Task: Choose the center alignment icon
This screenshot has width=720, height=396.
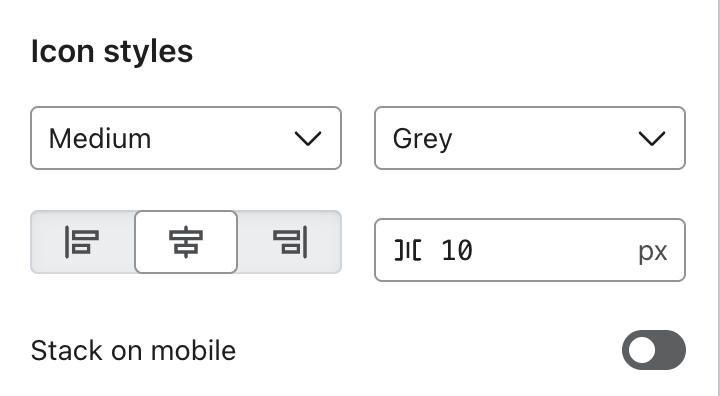Action: tap(186, 242)
